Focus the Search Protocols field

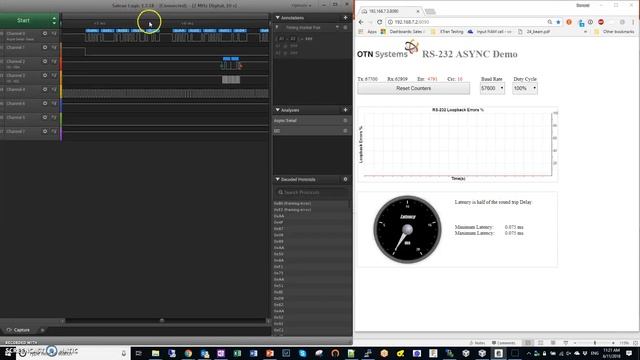312,192
